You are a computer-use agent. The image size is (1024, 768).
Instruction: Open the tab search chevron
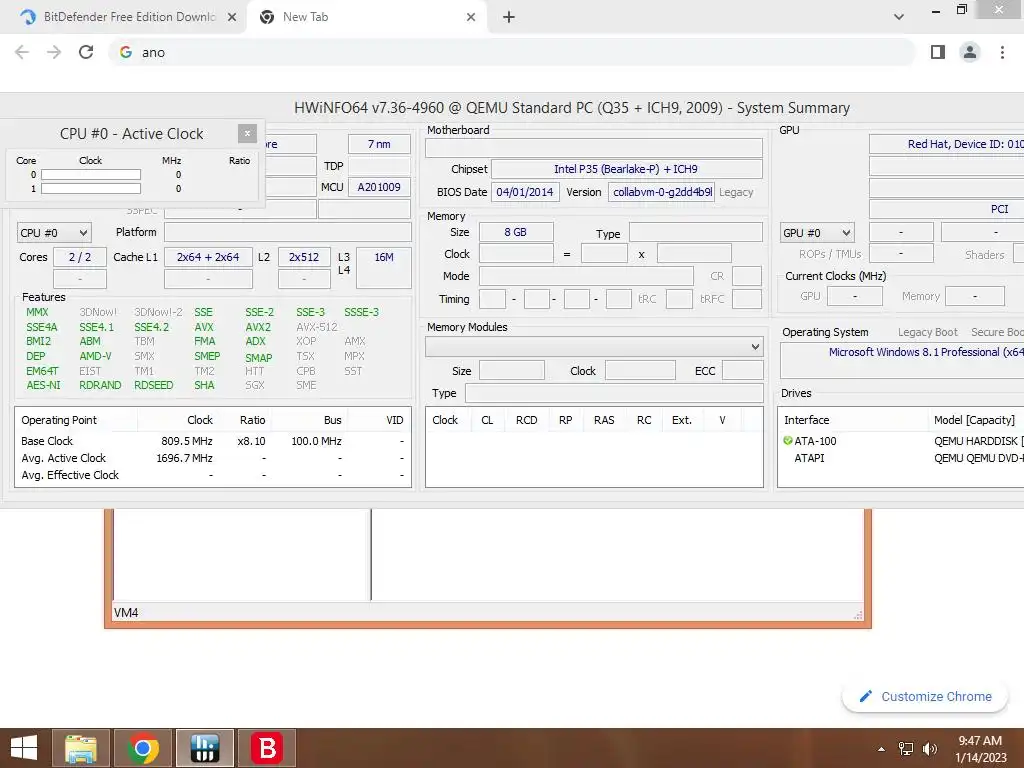point(899,17)
